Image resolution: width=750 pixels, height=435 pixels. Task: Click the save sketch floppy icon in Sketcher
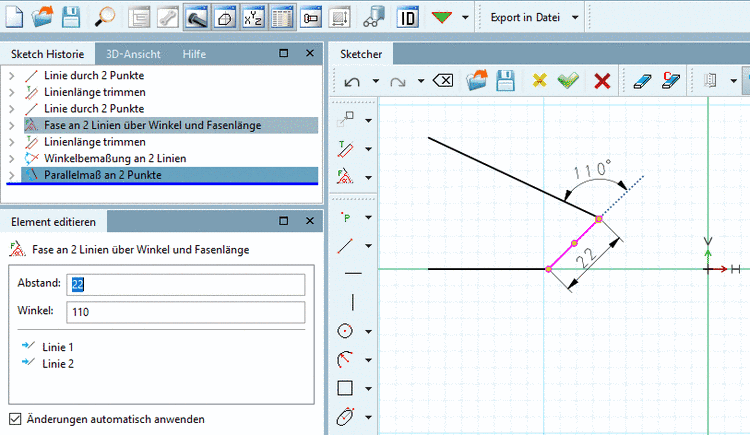tap(505, 80)
